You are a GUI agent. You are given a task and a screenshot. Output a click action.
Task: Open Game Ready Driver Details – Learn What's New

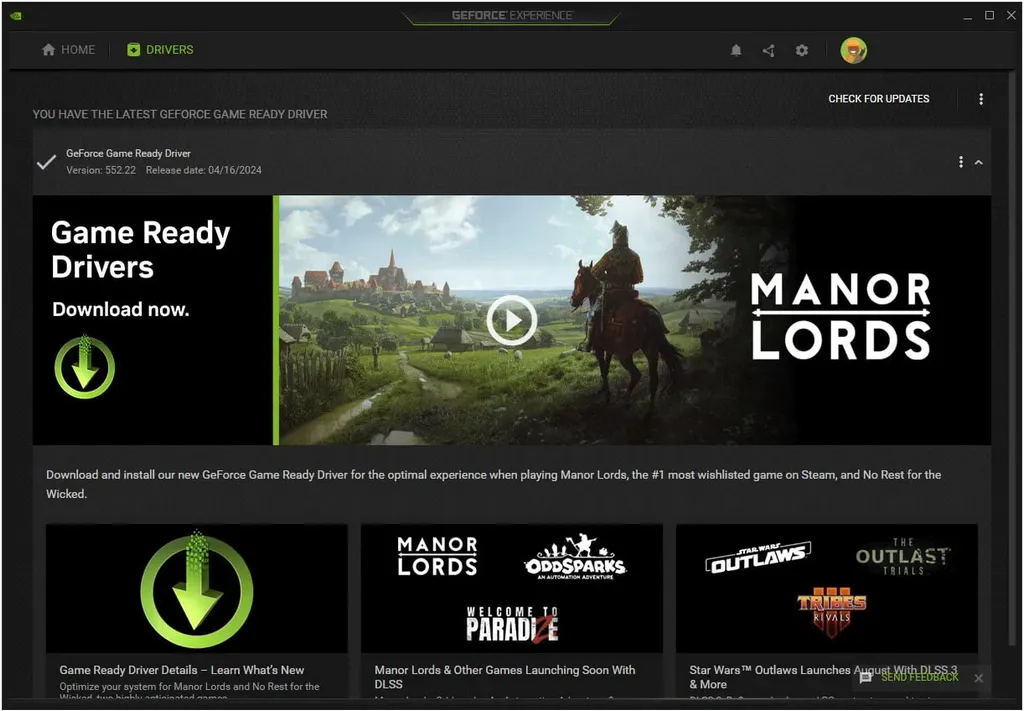pyautogui.click(x=182, y=670)
